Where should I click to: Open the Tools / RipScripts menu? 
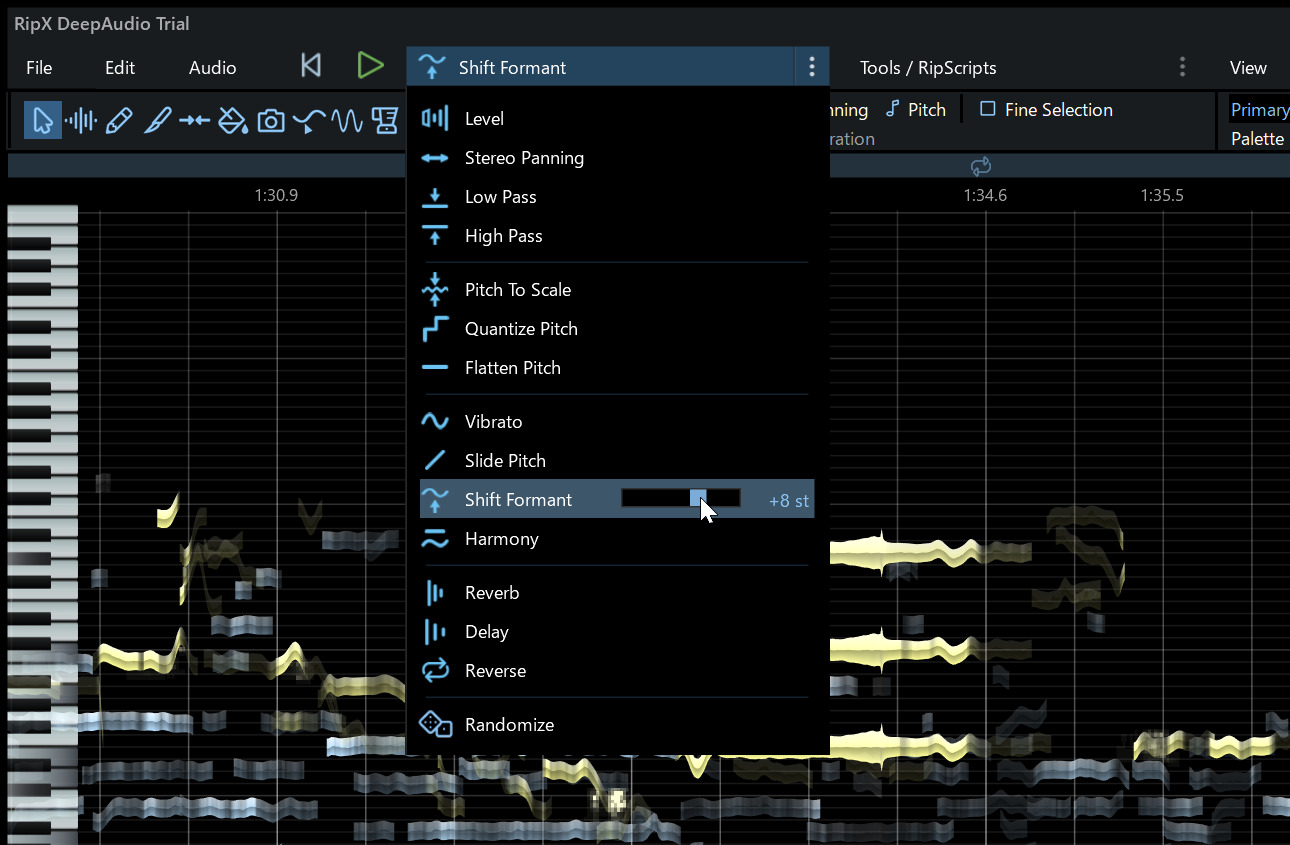928,68
